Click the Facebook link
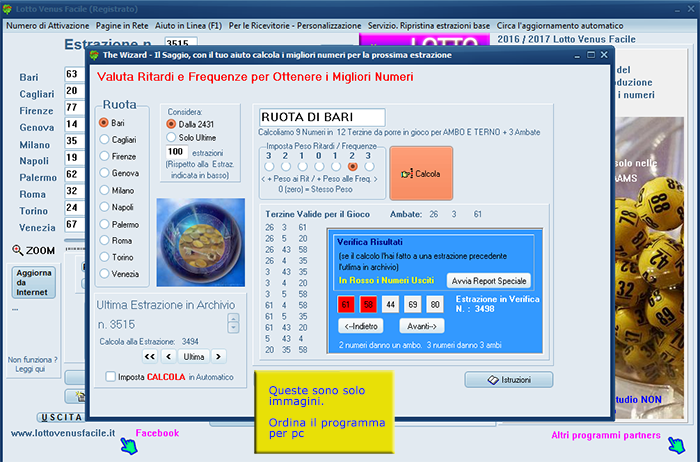The height and width of the screenshot is (462, 700). [157, 433]
